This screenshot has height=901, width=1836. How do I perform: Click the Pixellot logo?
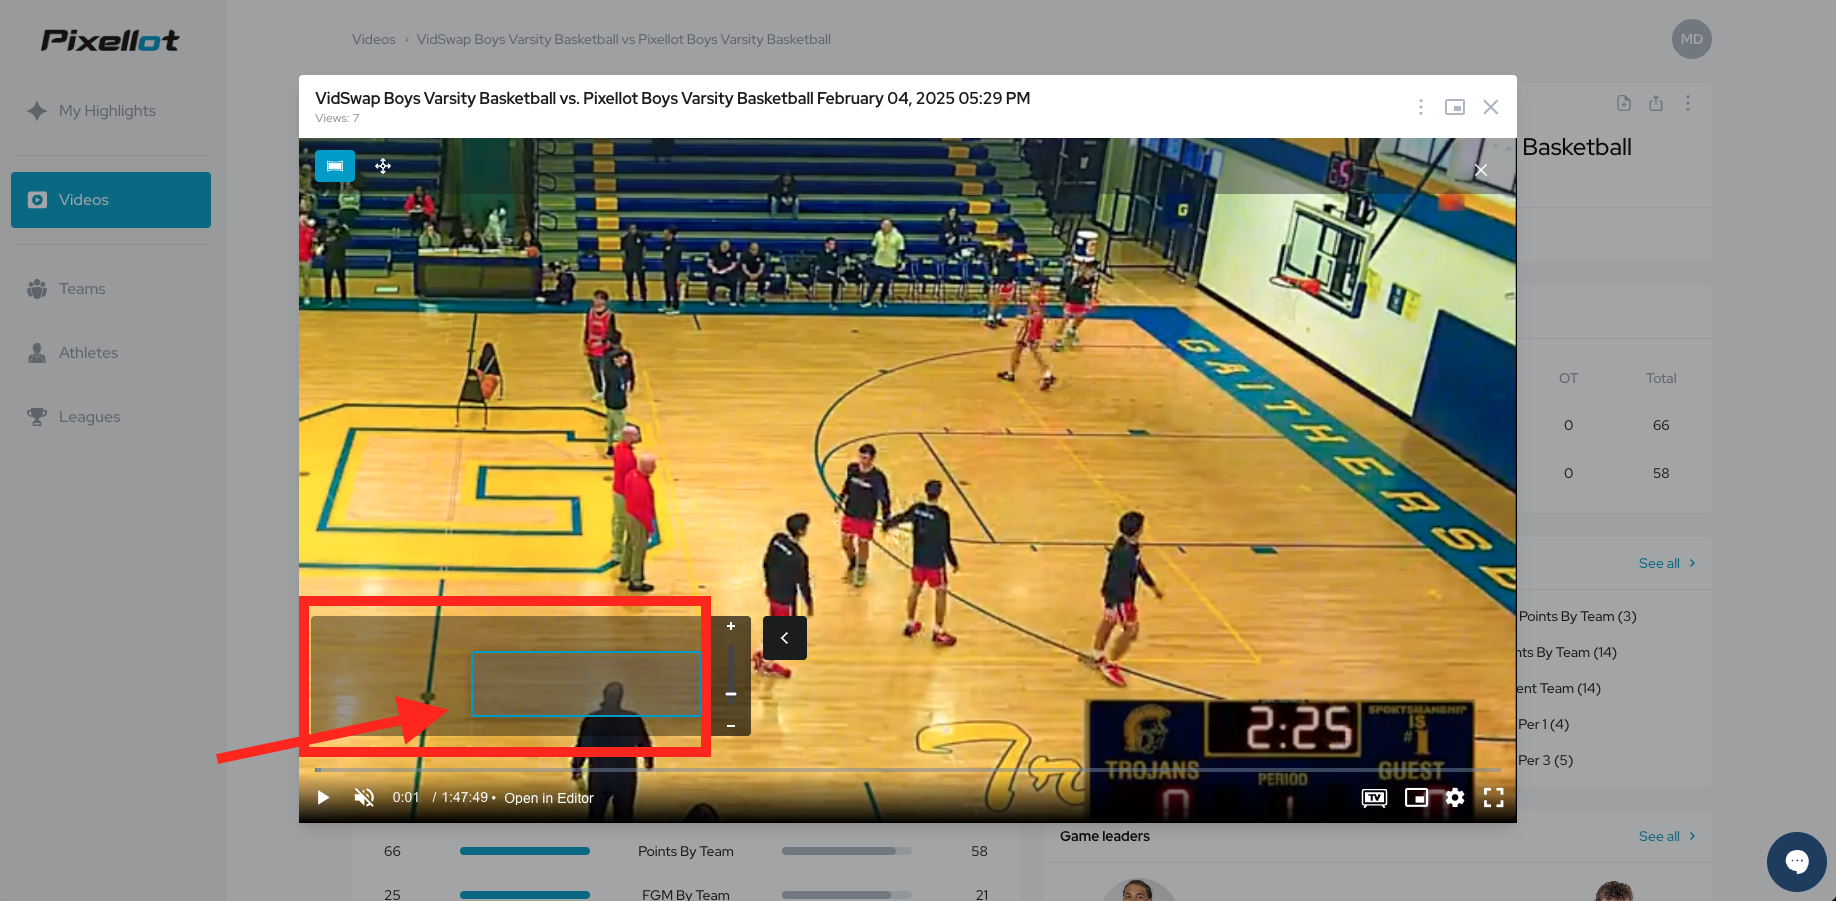coord(110,40)
